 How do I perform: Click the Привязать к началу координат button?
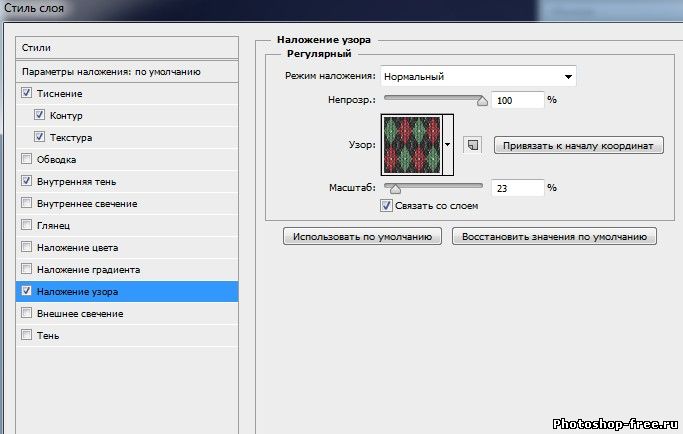click(578, 145)
